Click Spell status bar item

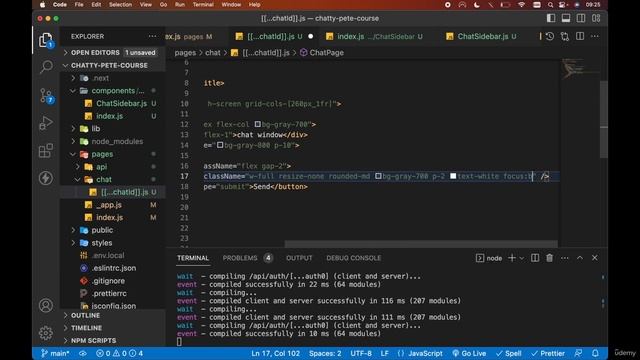click(x=509, y=353)
